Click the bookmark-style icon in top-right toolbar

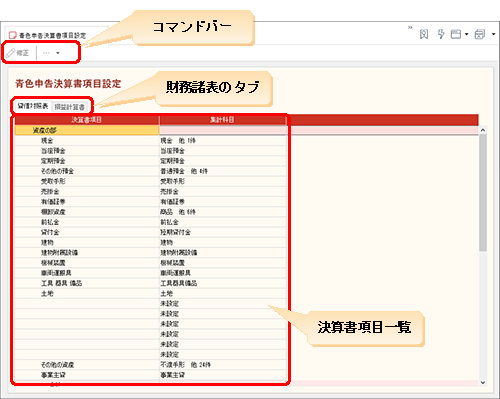point(424,34)
